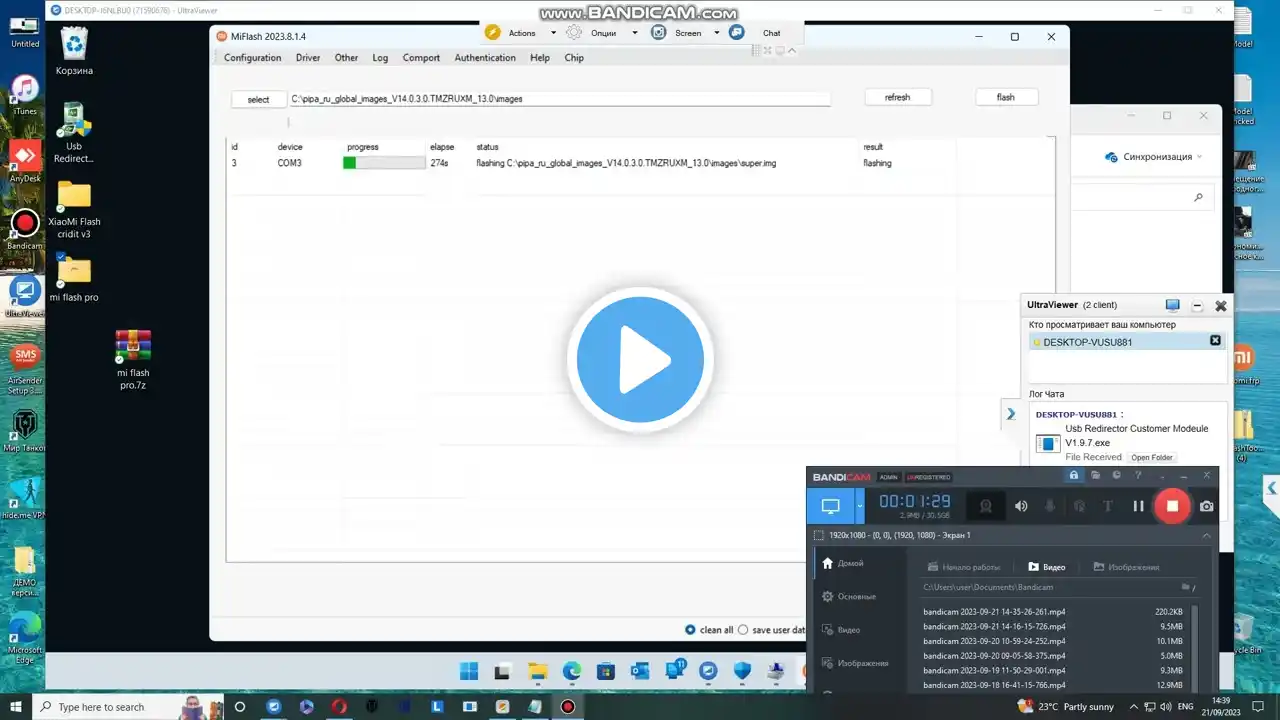1280x720 pixels.
Task: Open the hide.me VPN desktop shortcut
Action: point(25,498)
